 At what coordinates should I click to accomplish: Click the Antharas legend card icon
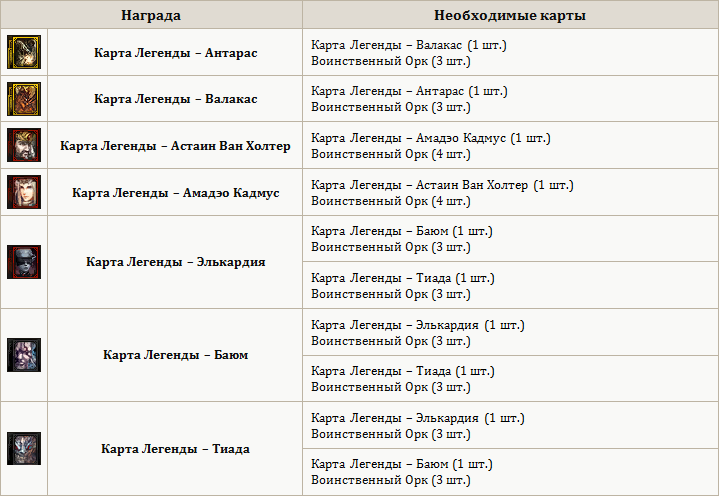pos(22,52)
